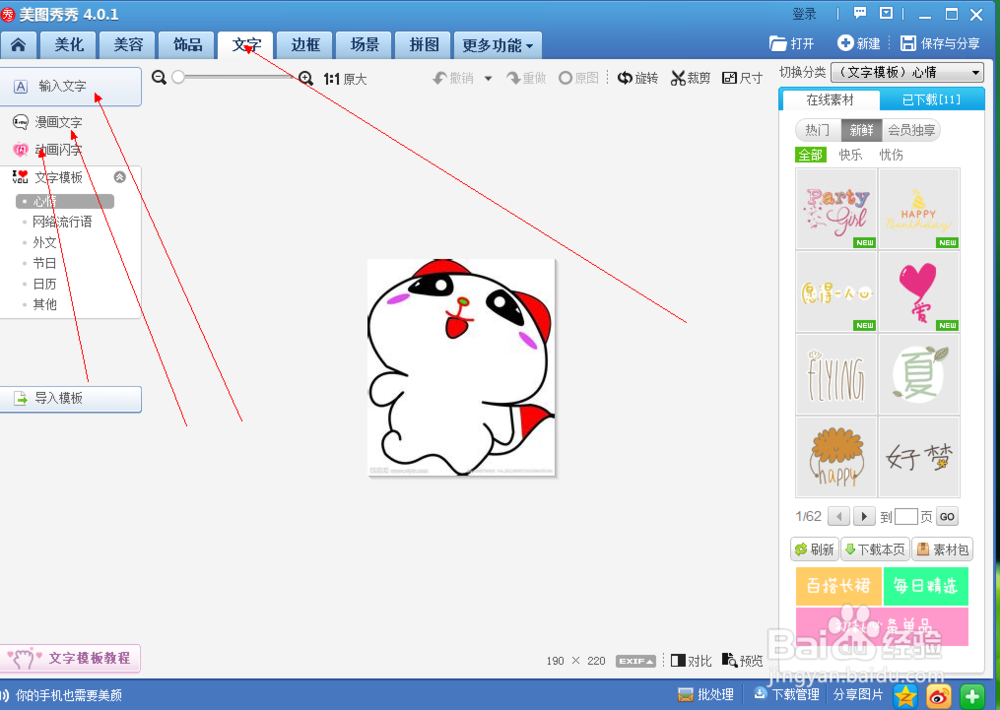
Task: Collapse the 文字模板 panel
Action: coord(119,176)
